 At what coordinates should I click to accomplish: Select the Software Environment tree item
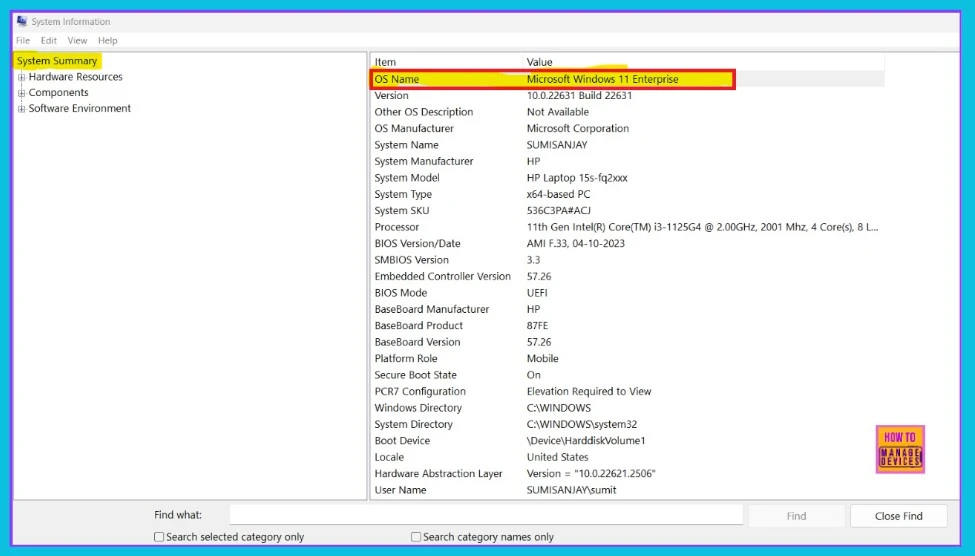pyautogui.click(x=80, y=108)
